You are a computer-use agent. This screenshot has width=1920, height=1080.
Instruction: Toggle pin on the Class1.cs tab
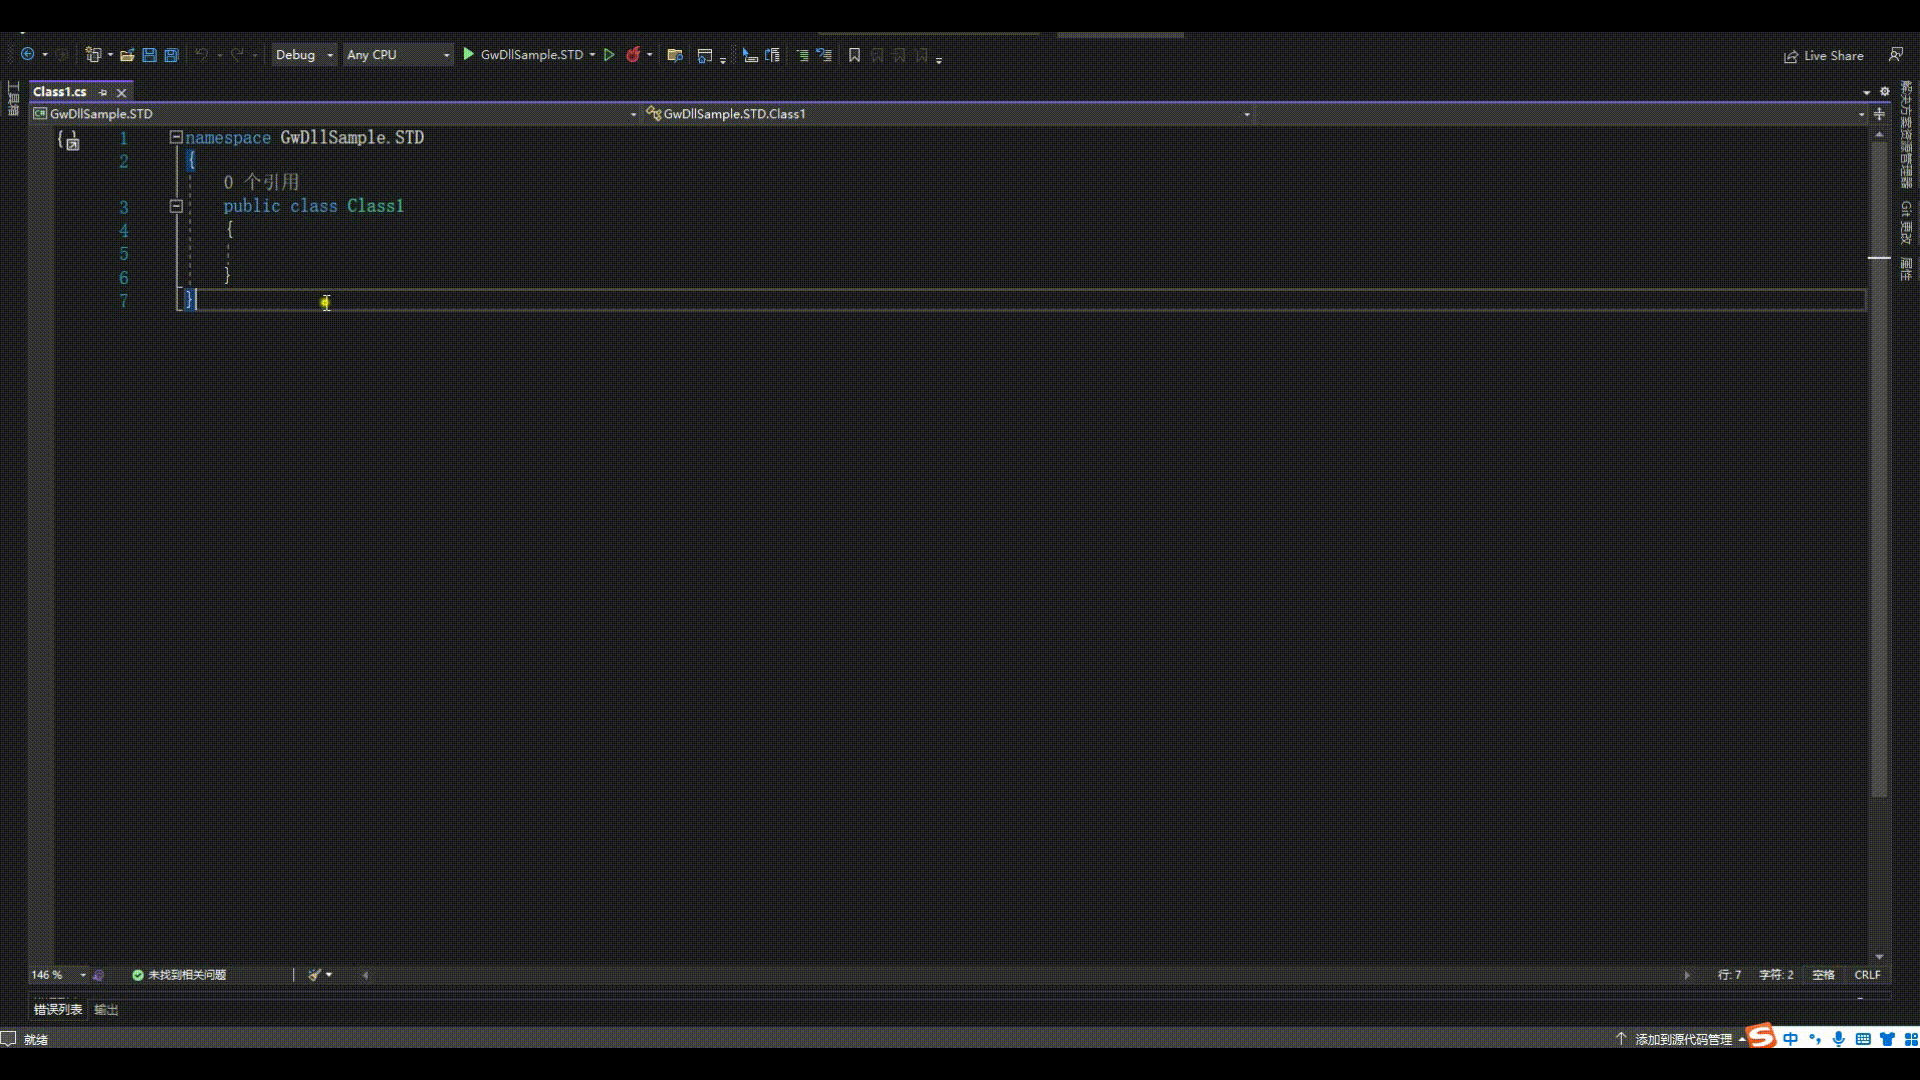pos(103,92)
